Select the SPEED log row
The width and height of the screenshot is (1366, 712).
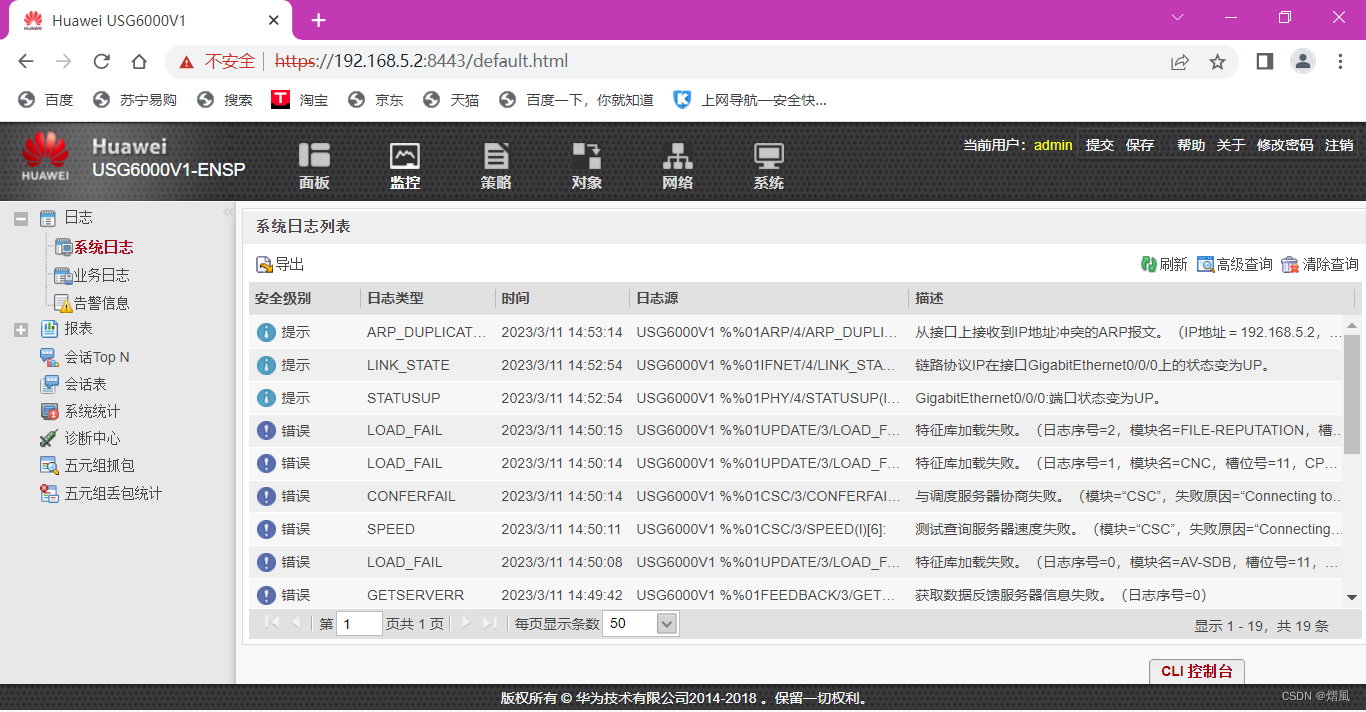(x=796, y=529)
